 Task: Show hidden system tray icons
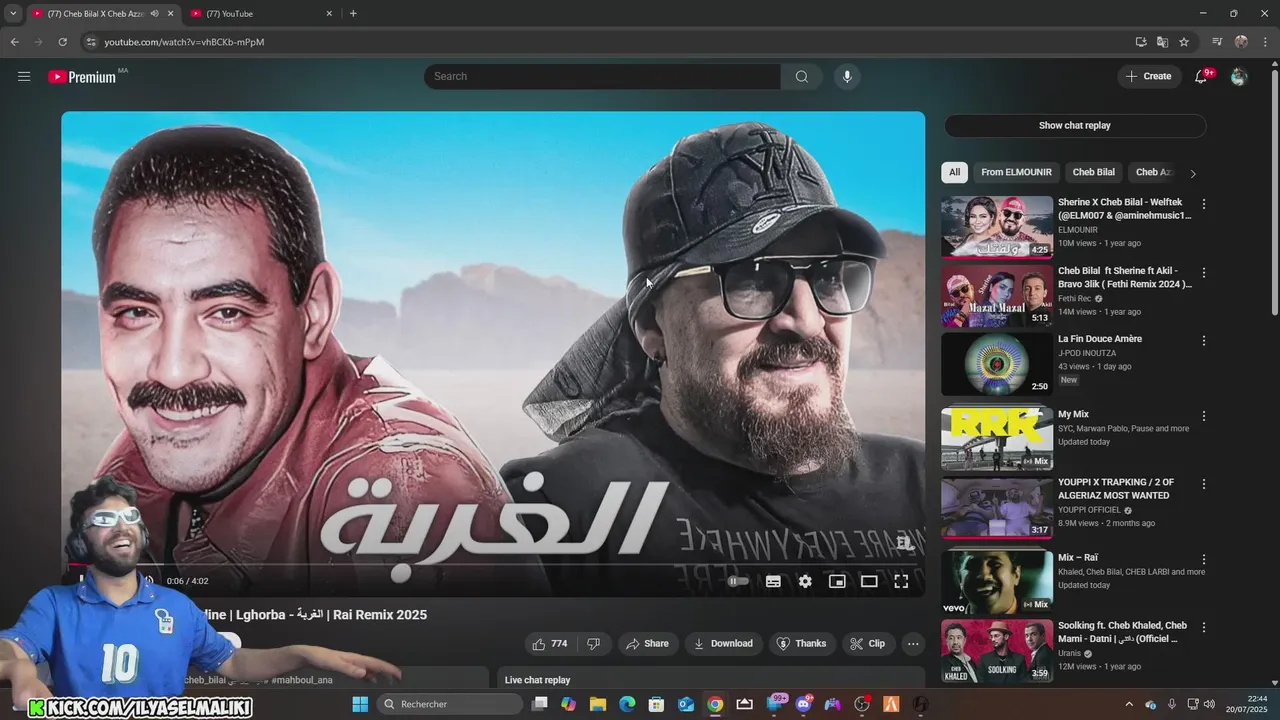(1129, 704)
